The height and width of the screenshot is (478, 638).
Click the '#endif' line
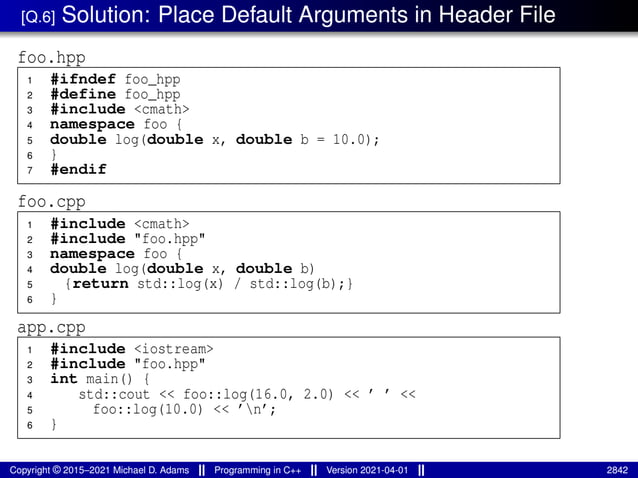[78, 169]
